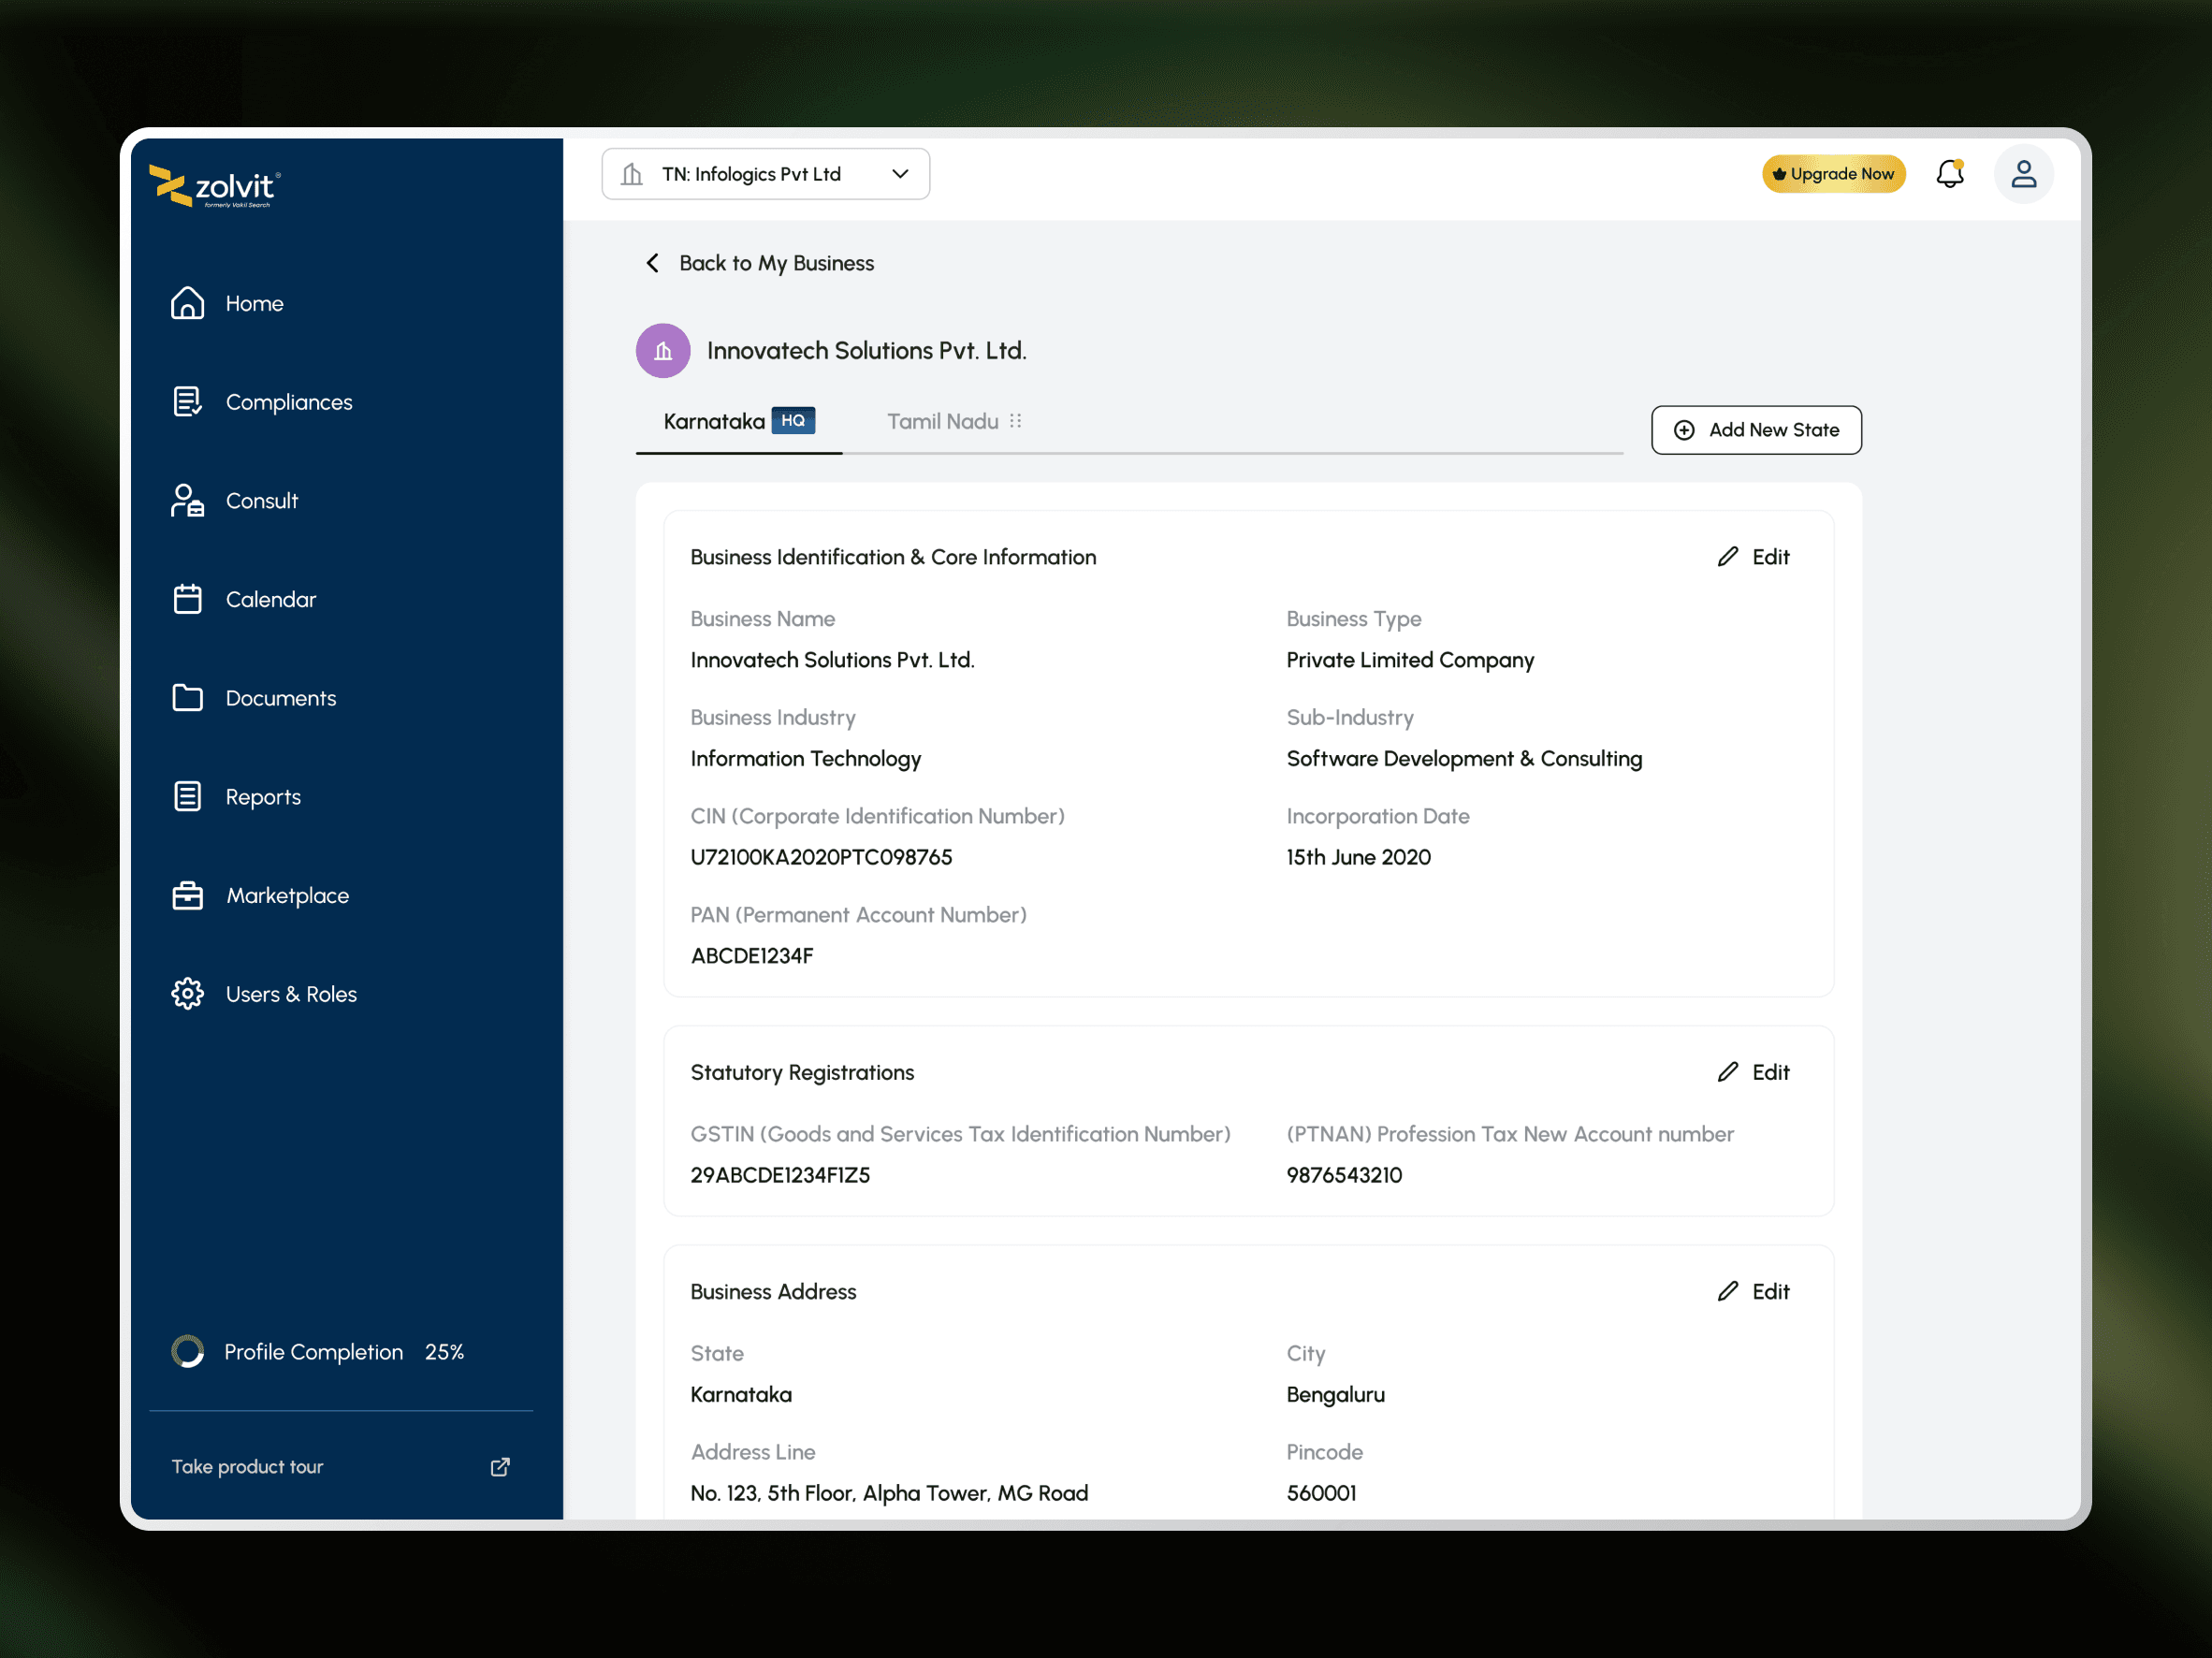Open the user profile avatar icon
Image resolution: width=2212 pixels, height=1658 pixels.
pos(2023,174)
